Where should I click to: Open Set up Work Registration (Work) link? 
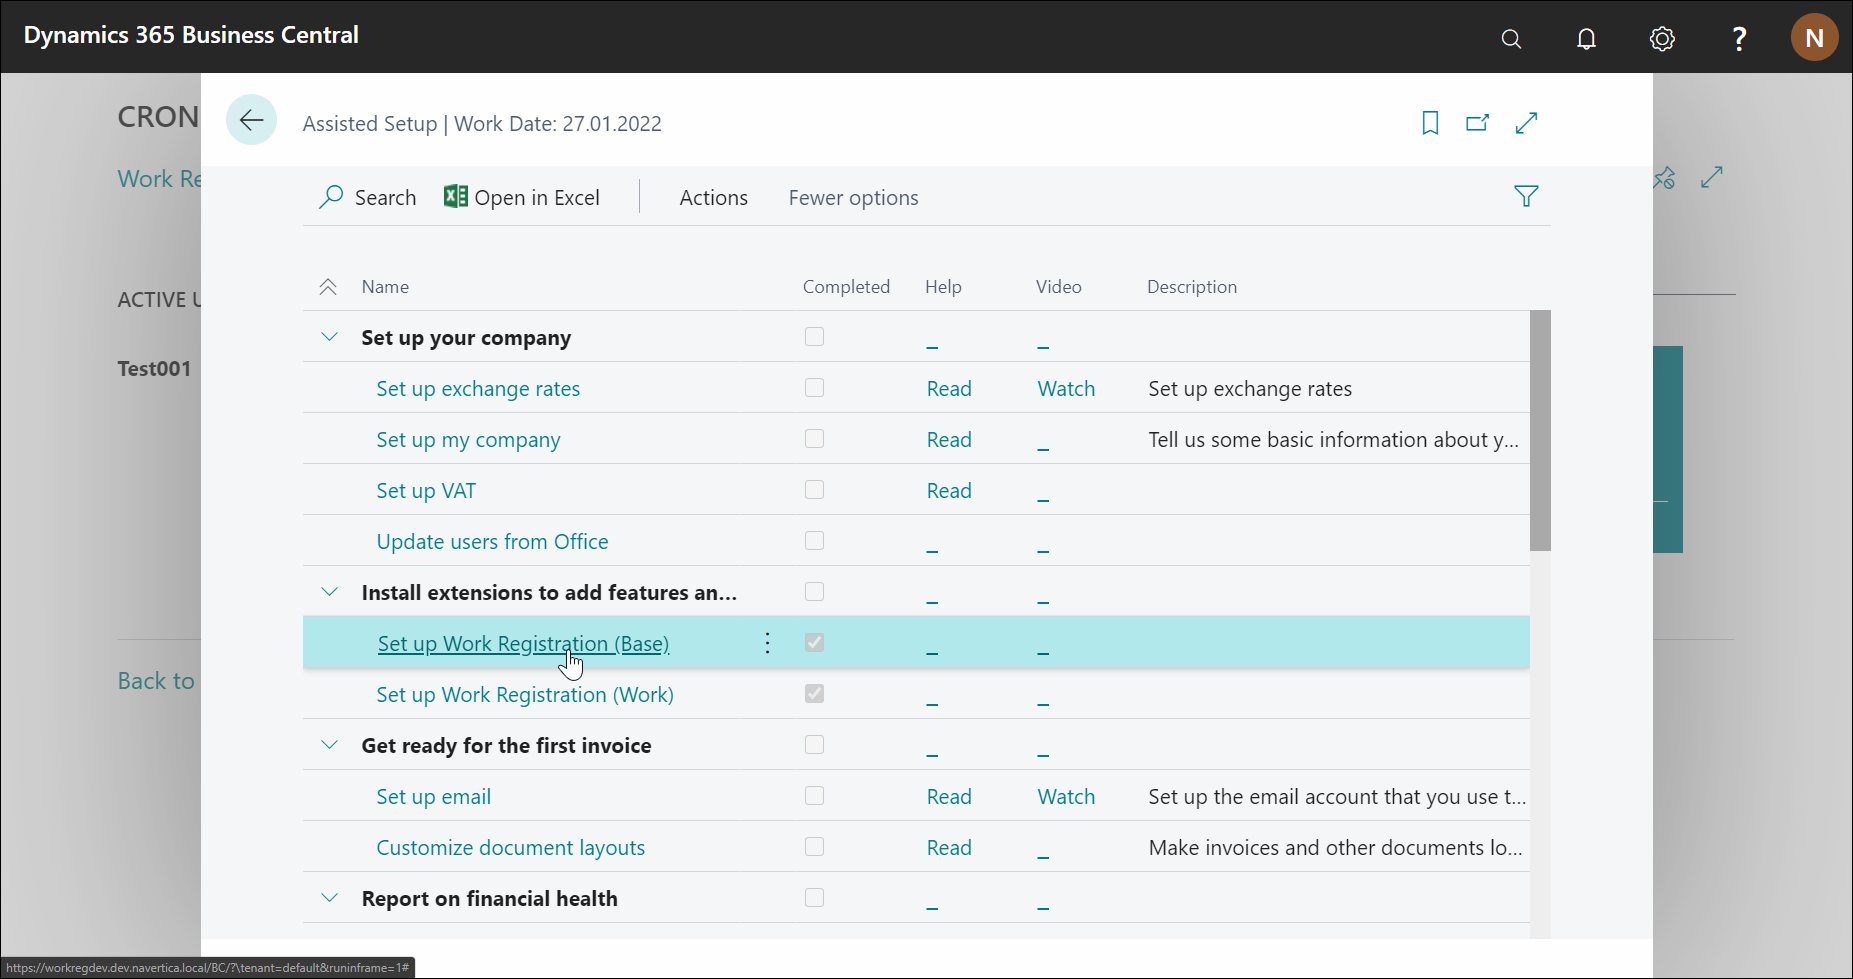coord(525,695)
